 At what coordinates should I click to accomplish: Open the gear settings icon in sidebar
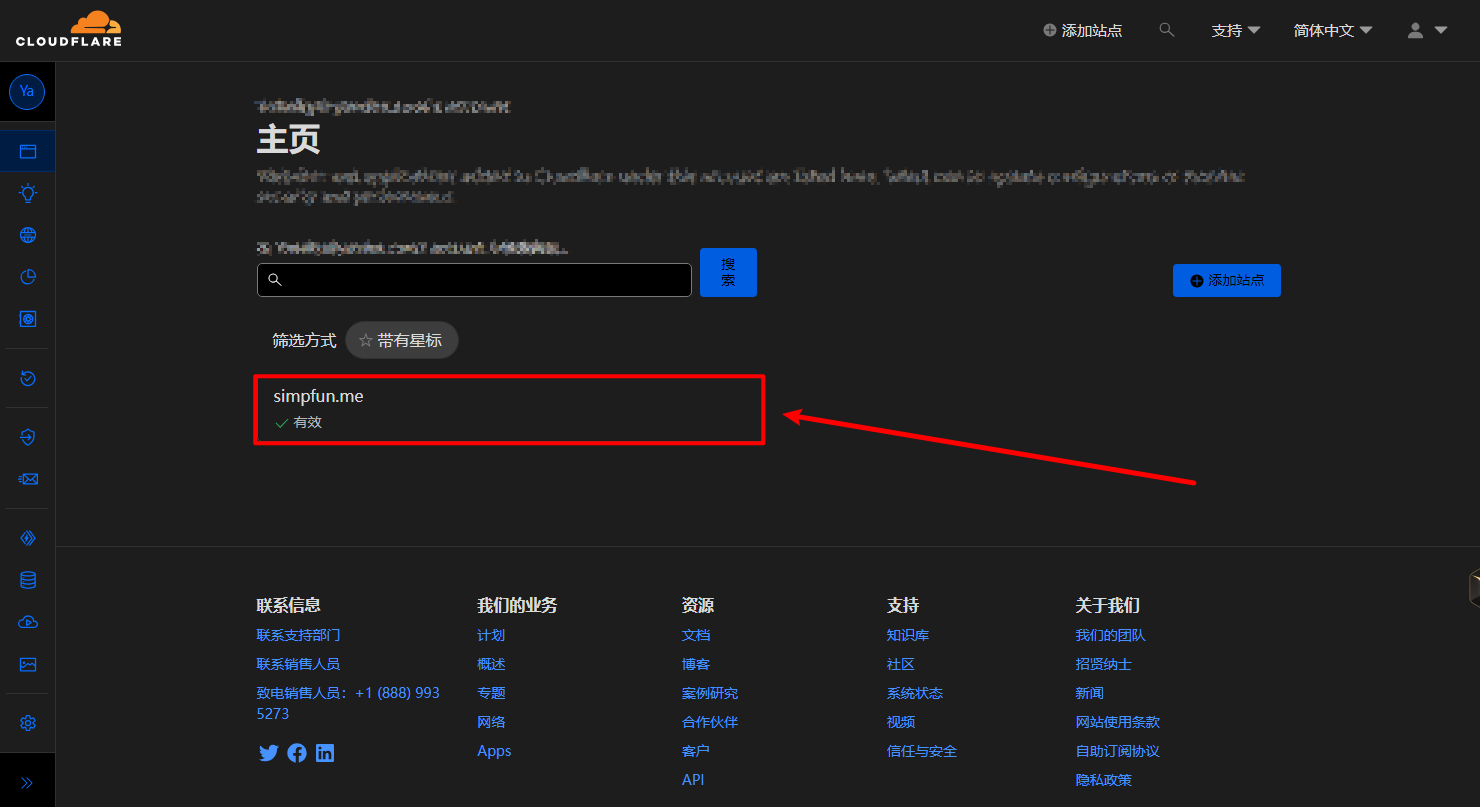coord(28,723)
